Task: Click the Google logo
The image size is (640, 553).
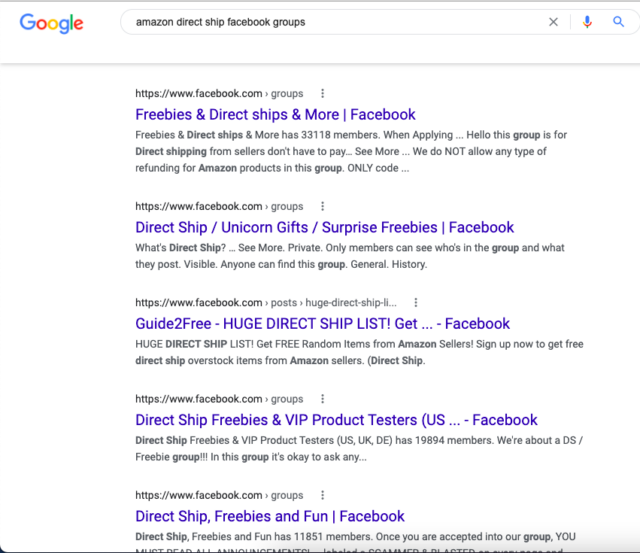Action: coord(51,23)
